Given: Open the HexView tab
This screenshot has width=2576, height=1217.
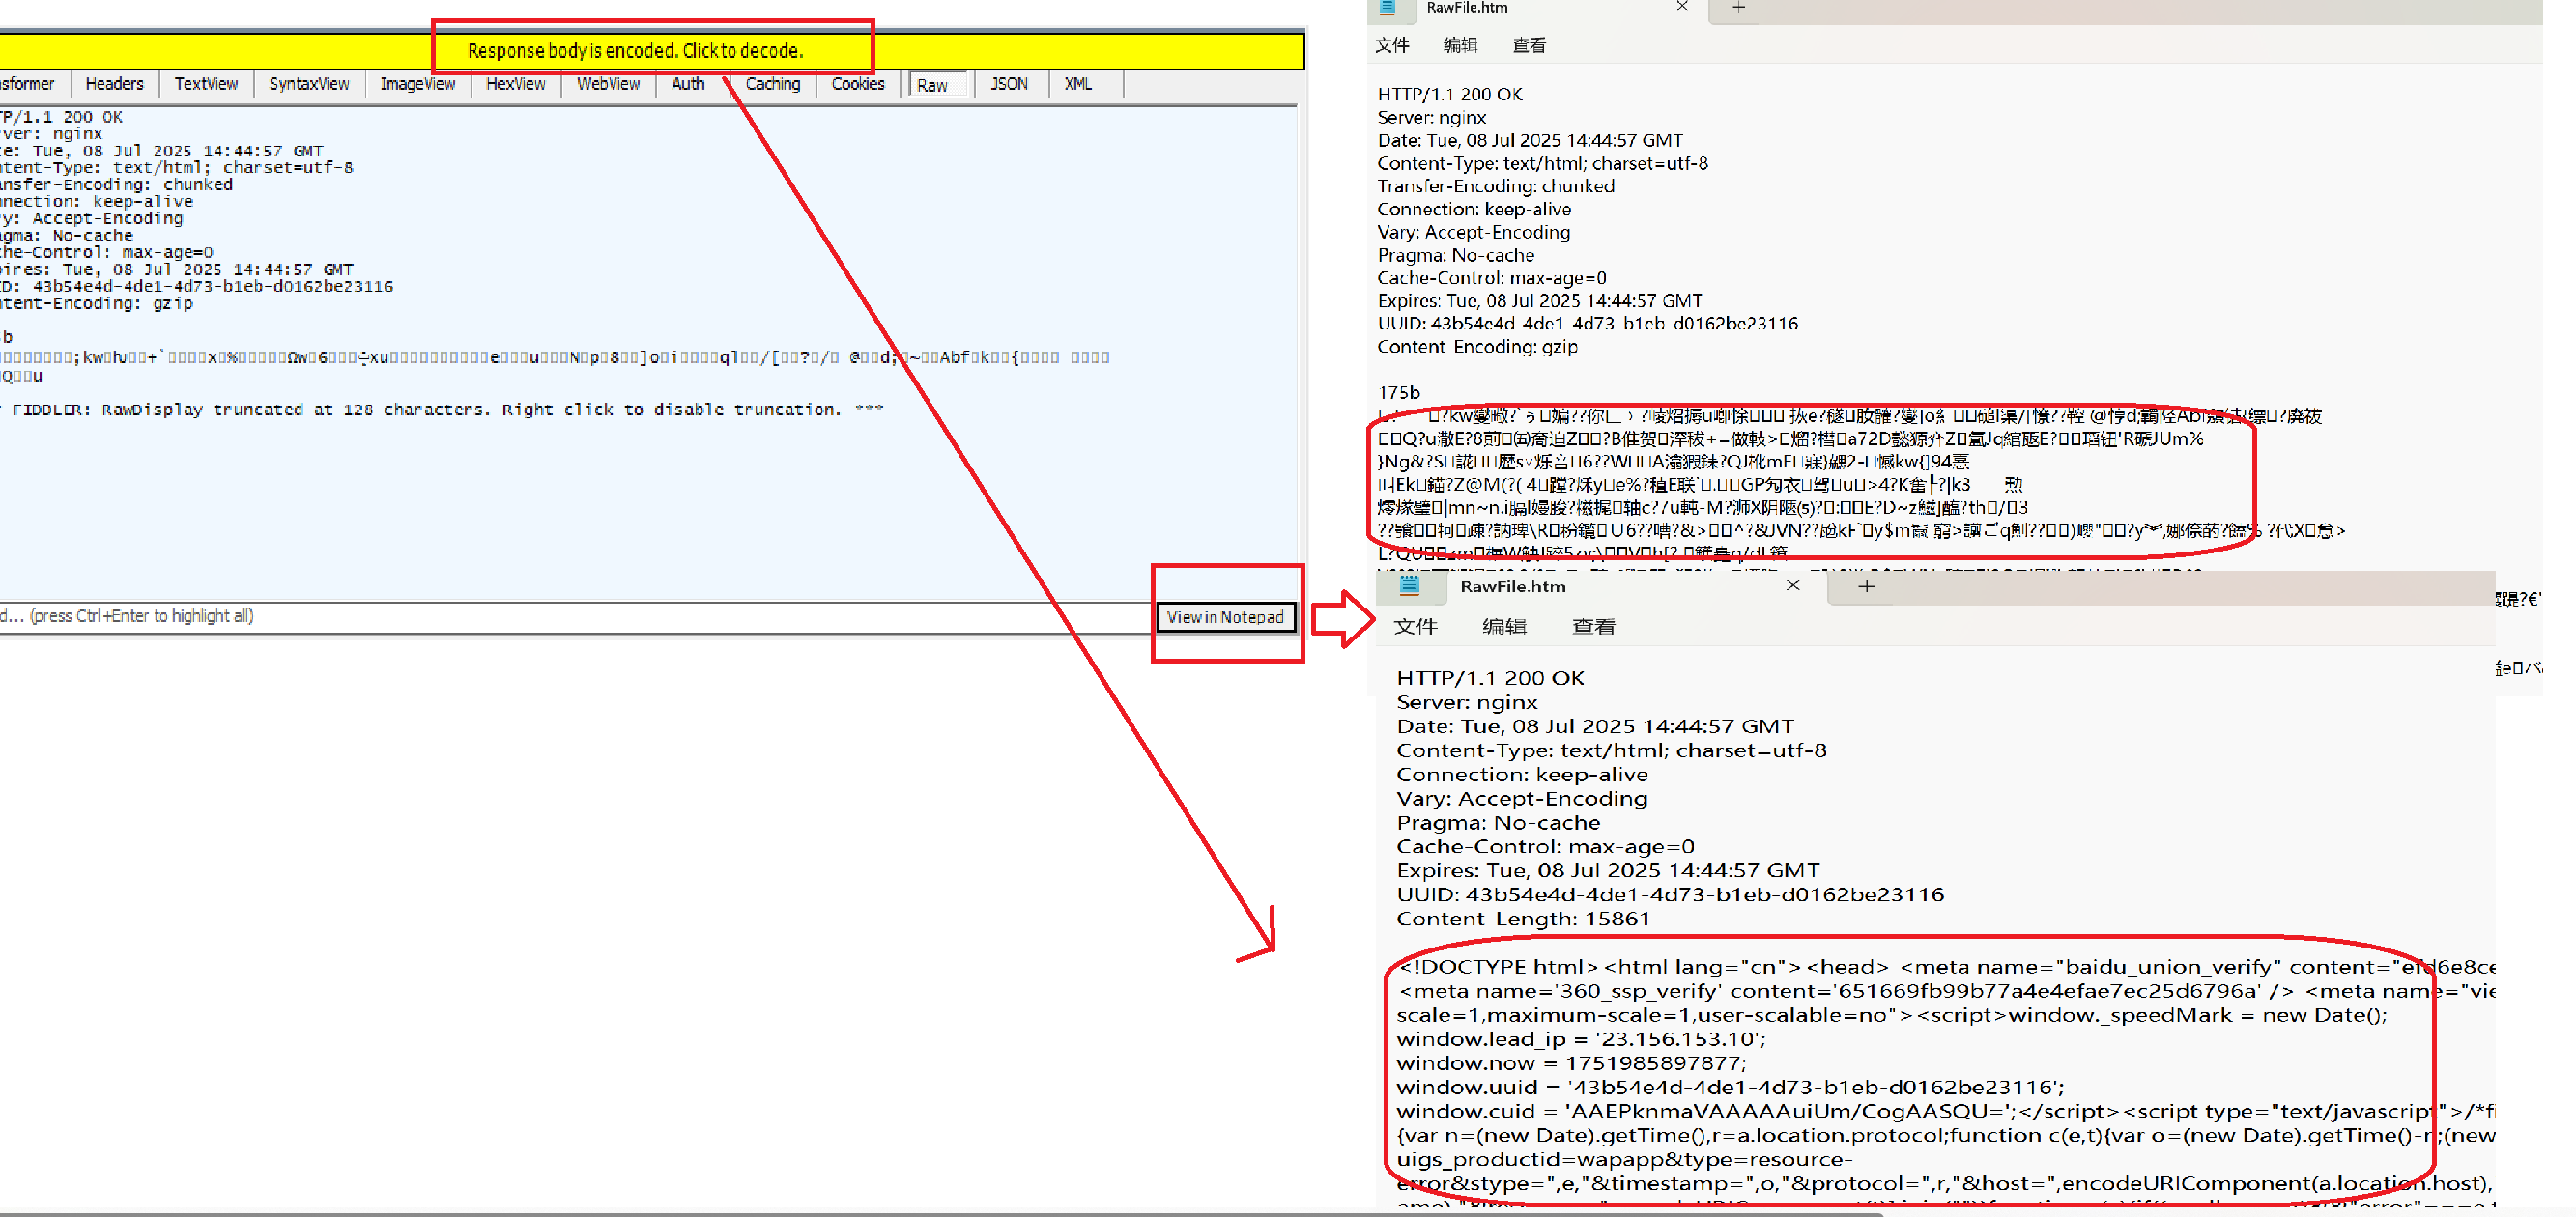Looking at the screenshot, I should (x=515, y=84).
